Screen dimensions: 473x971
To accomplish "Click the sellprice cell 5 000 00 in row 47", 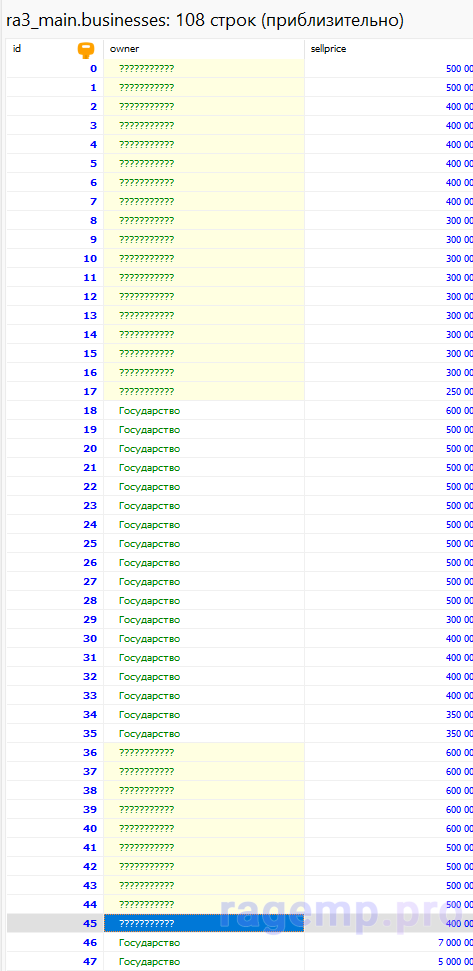I will coord(389,961).
